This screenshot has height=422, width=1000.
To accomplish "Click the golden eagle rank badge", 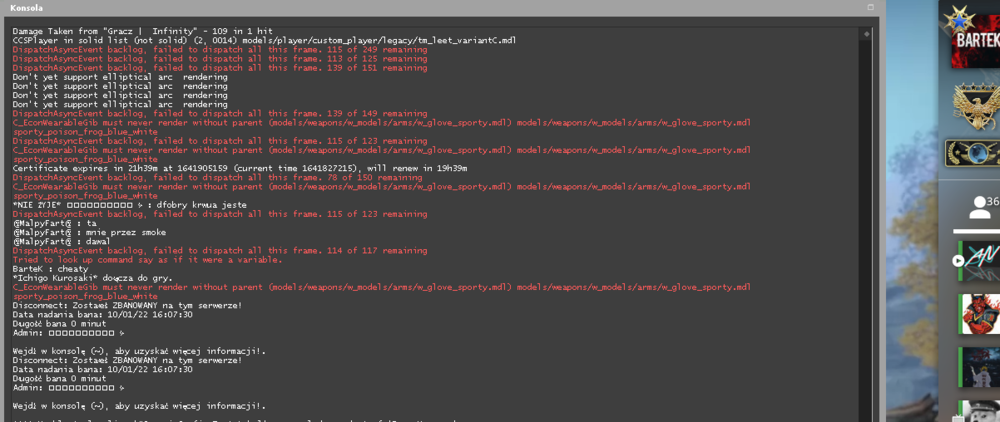I will coord(976,105).
